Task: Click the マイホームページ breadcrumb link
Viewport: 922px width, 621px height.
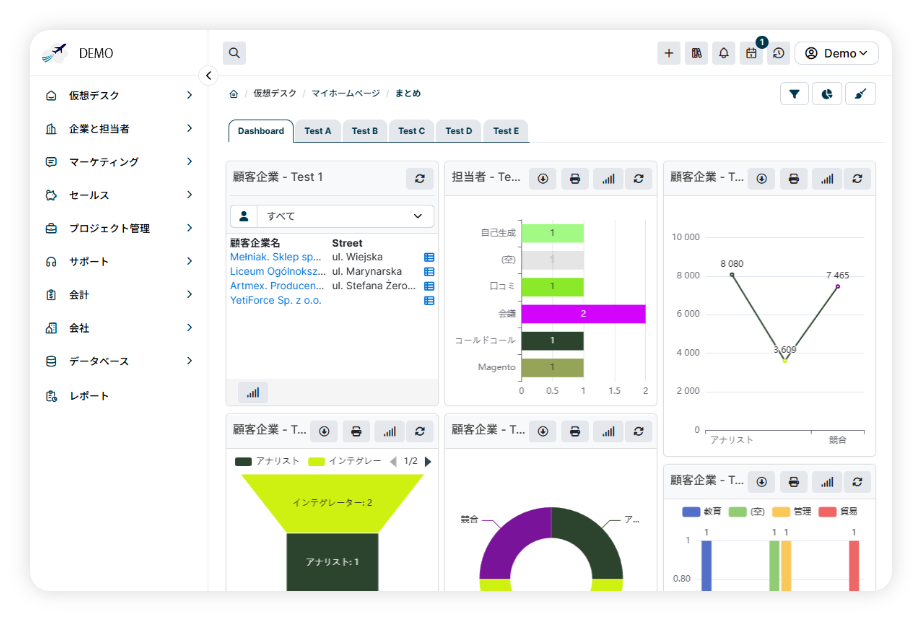Action: point(345,93)
